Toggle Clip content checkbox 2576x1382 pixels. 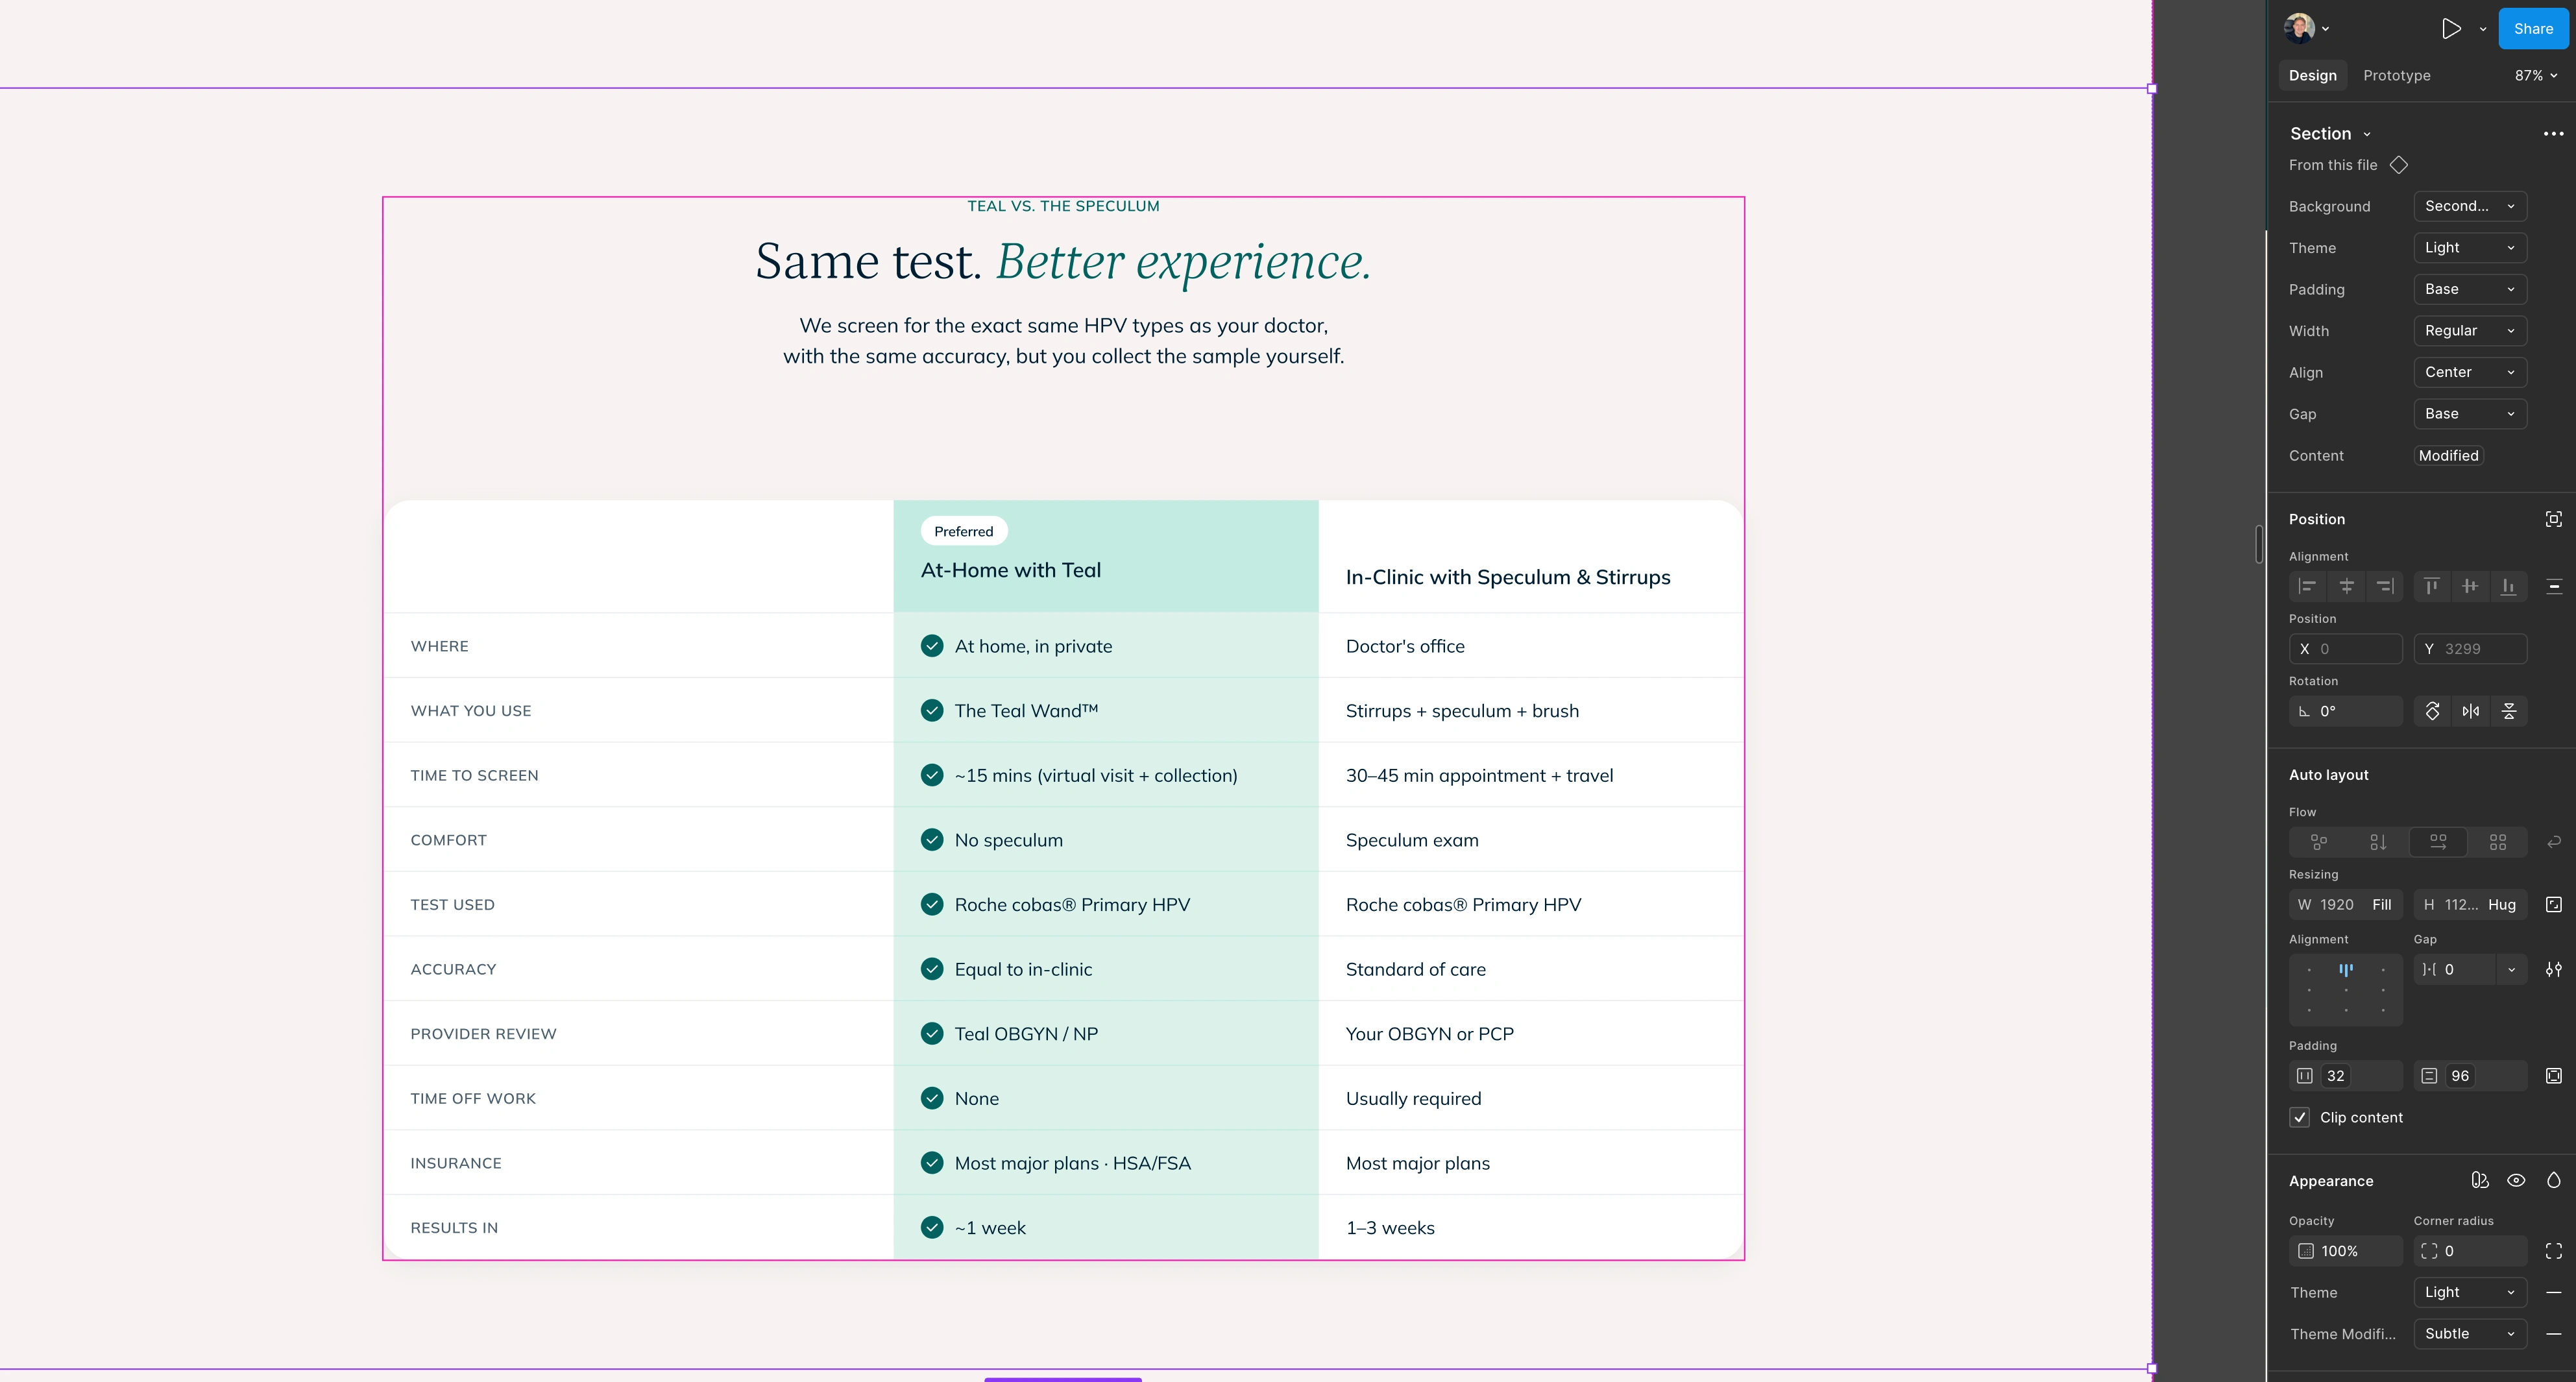(2300, 1118)
